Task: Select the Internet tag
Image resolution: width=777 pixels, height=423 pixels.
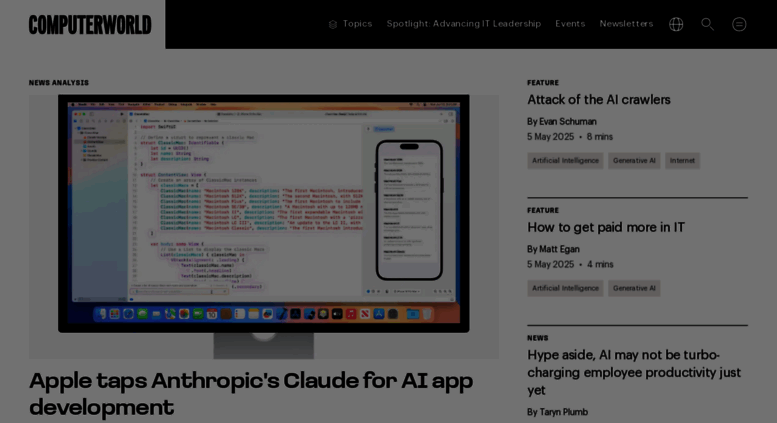Action: [x=682, y=160]
